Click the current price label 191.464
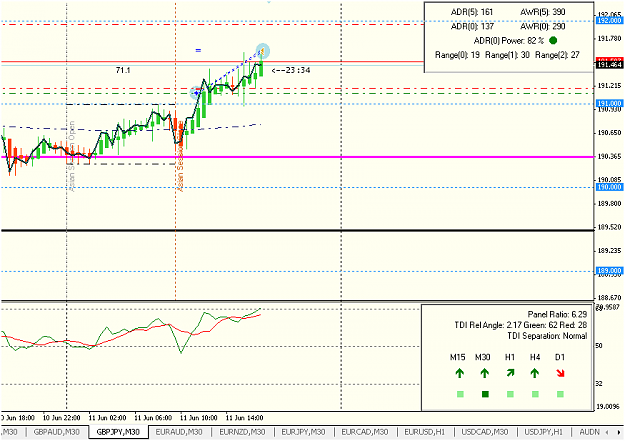 click(609, 65)
